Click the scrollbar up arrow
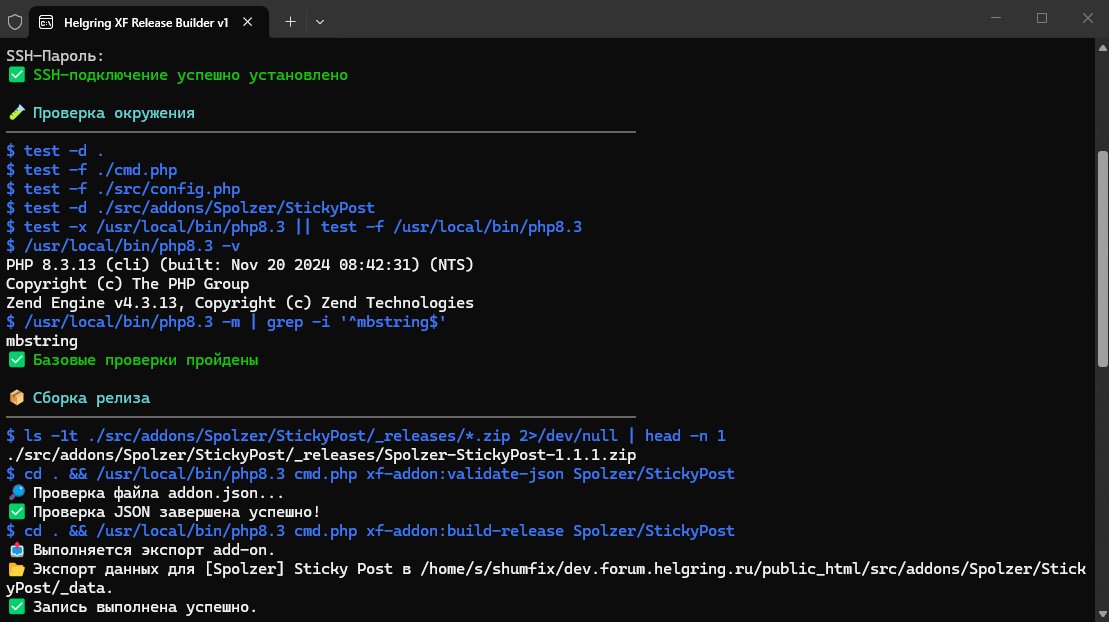The height and width of the screenshot is (622, 1109). coord(1103,48)
